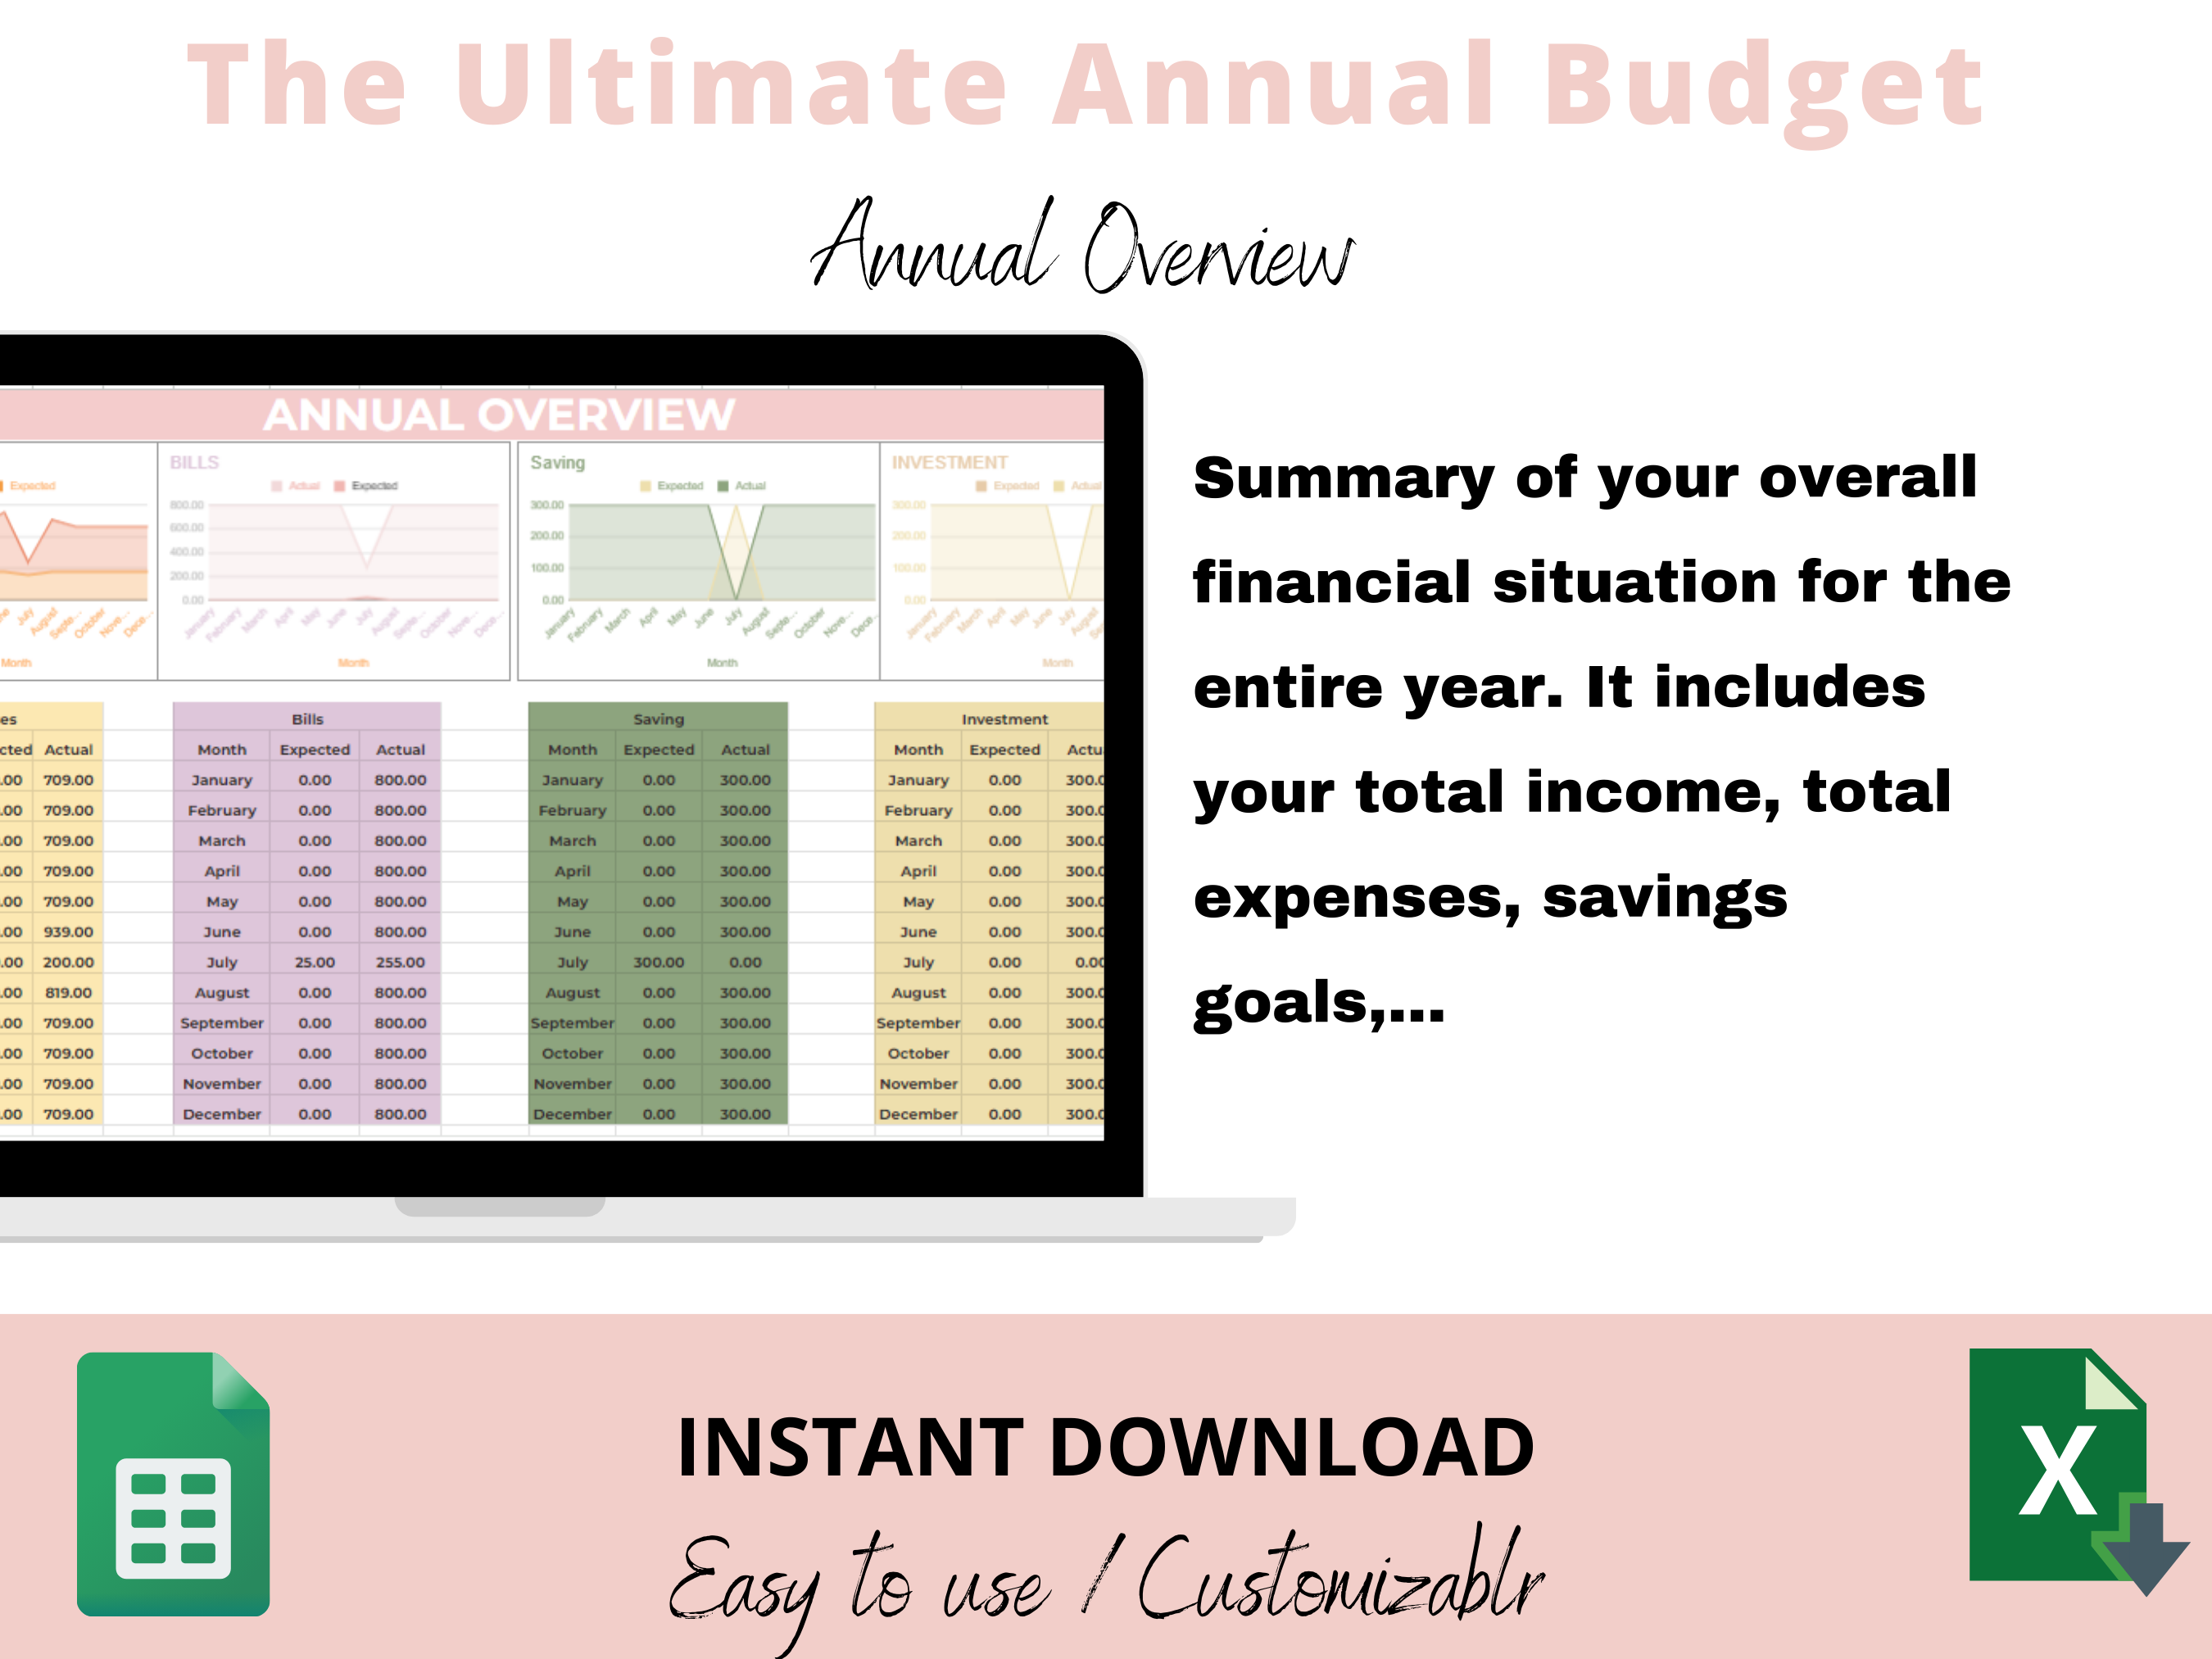Select the Saving chart in Annual Overview
Screen dimensions: 2212x1659
696,540
